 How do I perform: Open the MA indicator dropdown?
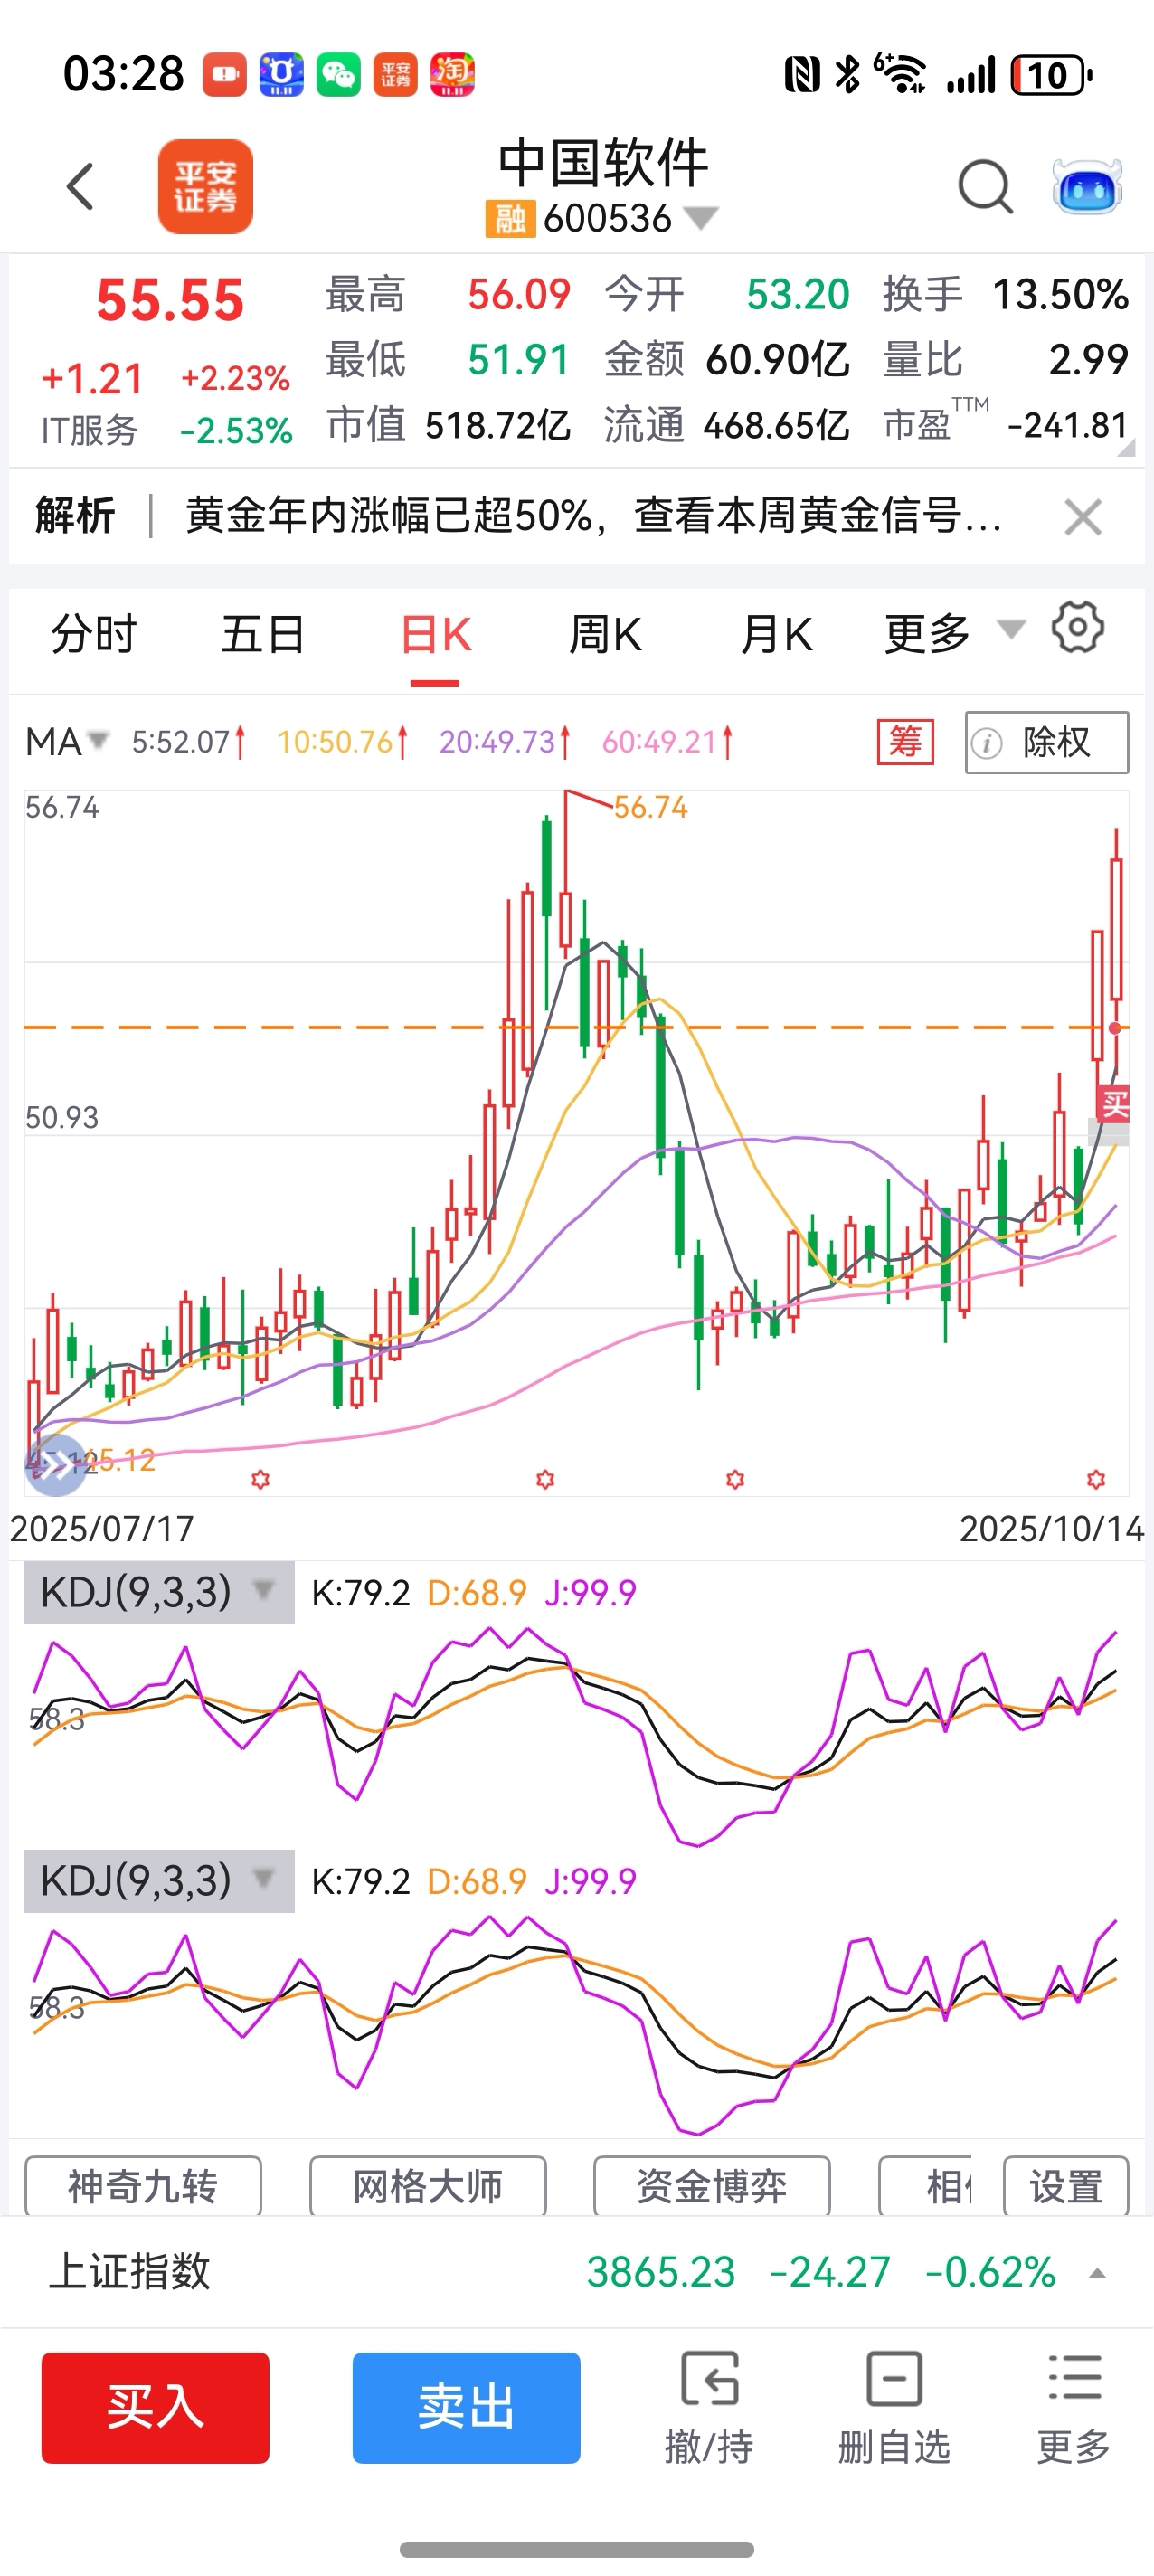[66, 742]
